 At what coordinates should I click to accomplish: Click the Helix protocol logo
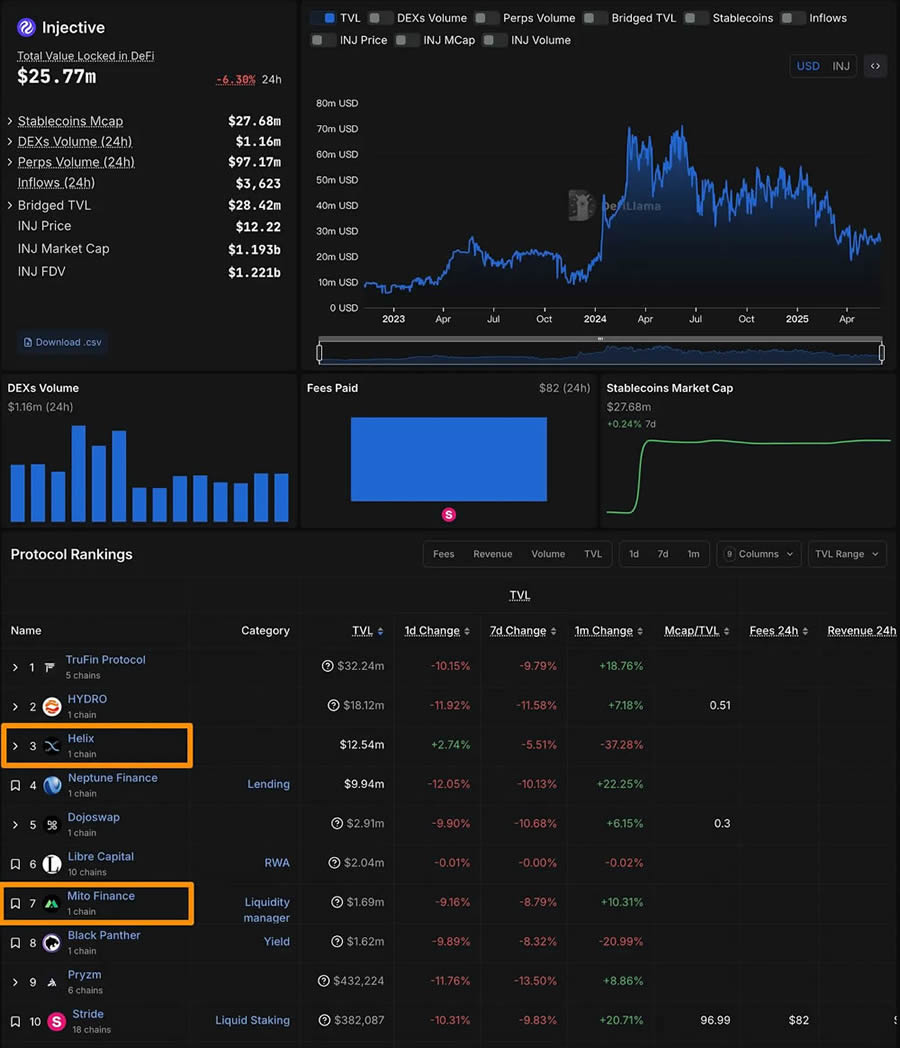click(52, 746)
